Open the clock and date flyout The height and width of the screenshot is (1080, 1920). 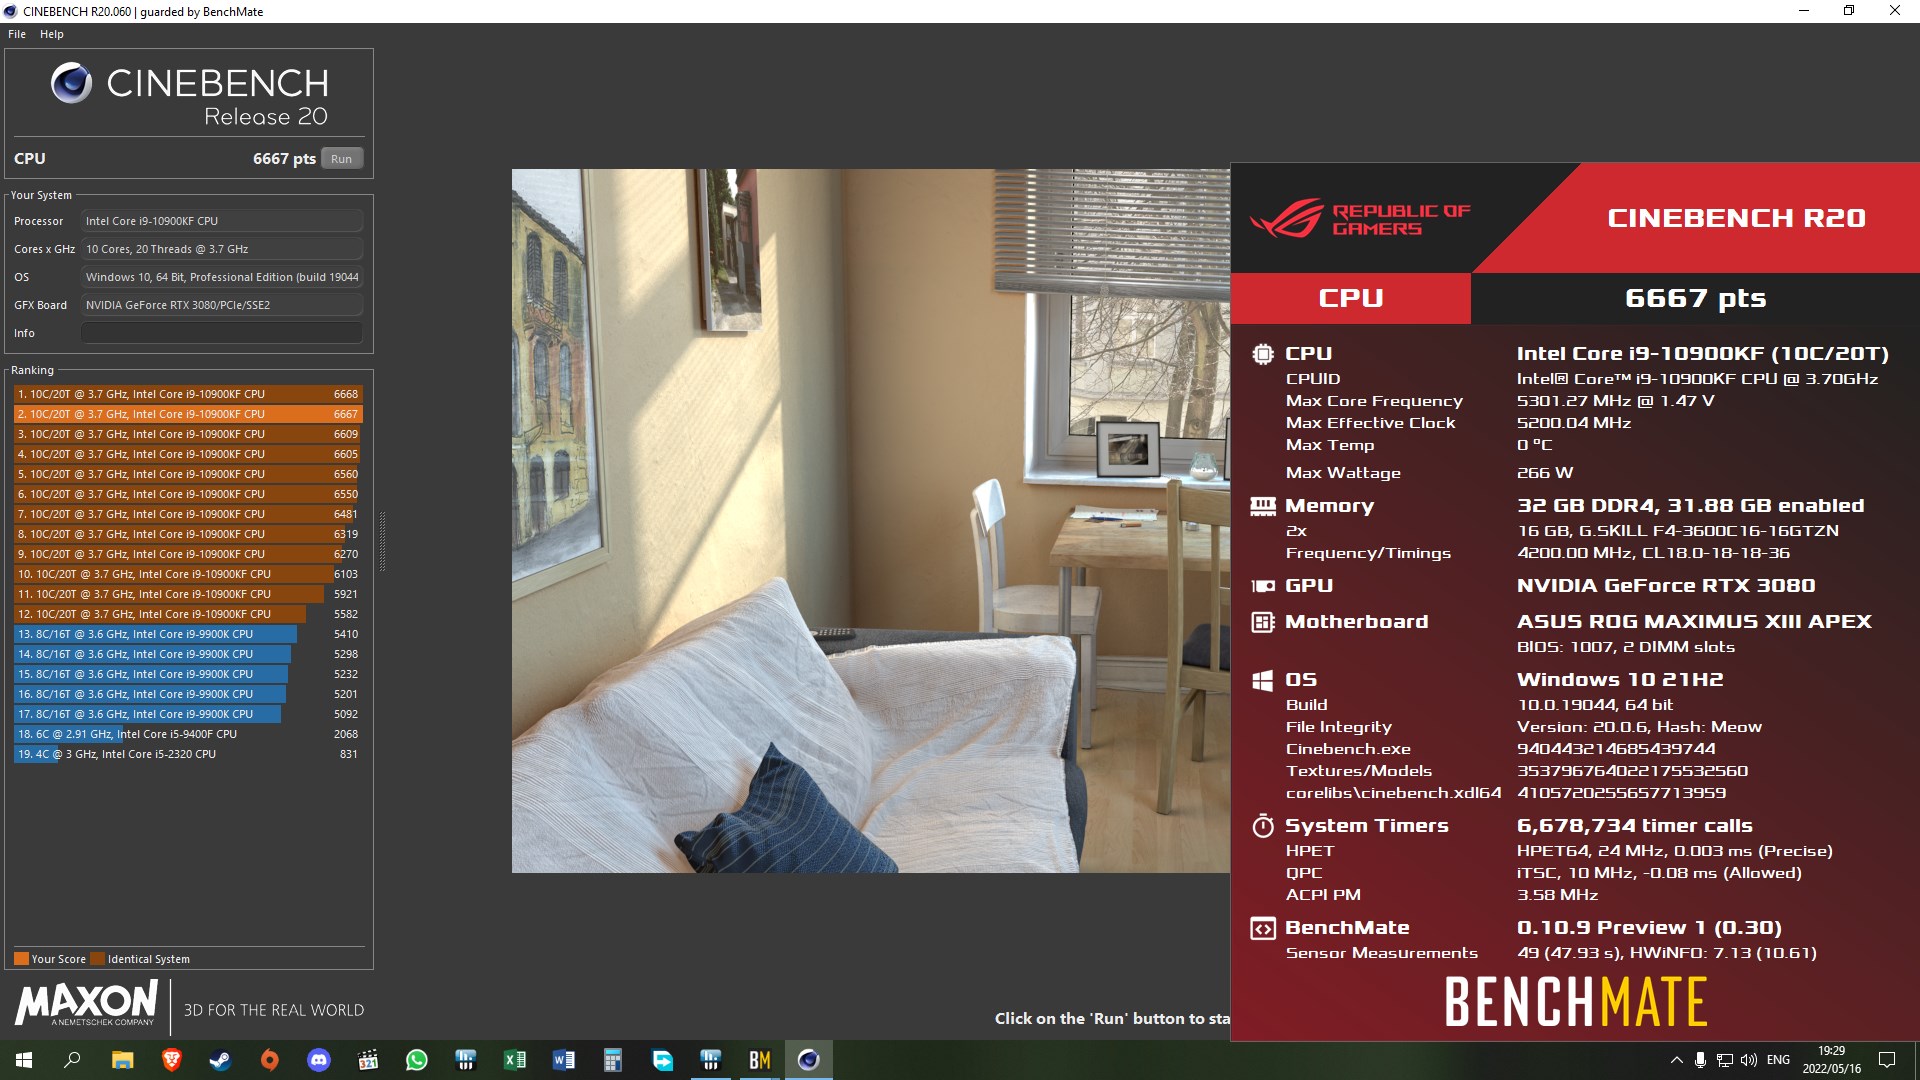click(x=1832, y=1060)
